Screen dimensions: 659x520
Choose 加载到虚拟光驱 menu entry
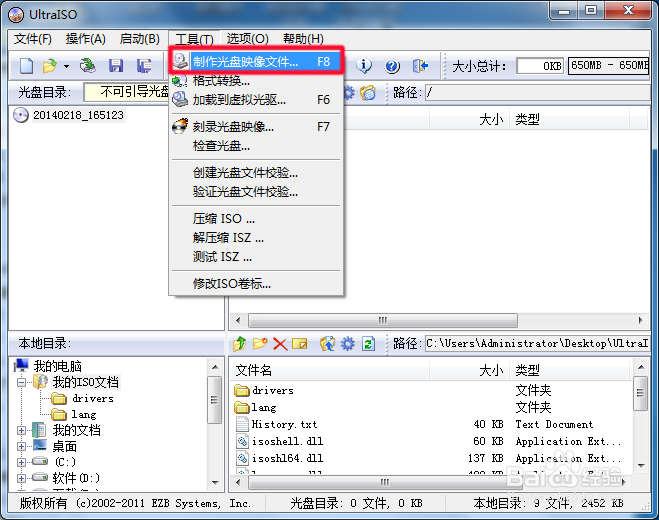[256, 100]
